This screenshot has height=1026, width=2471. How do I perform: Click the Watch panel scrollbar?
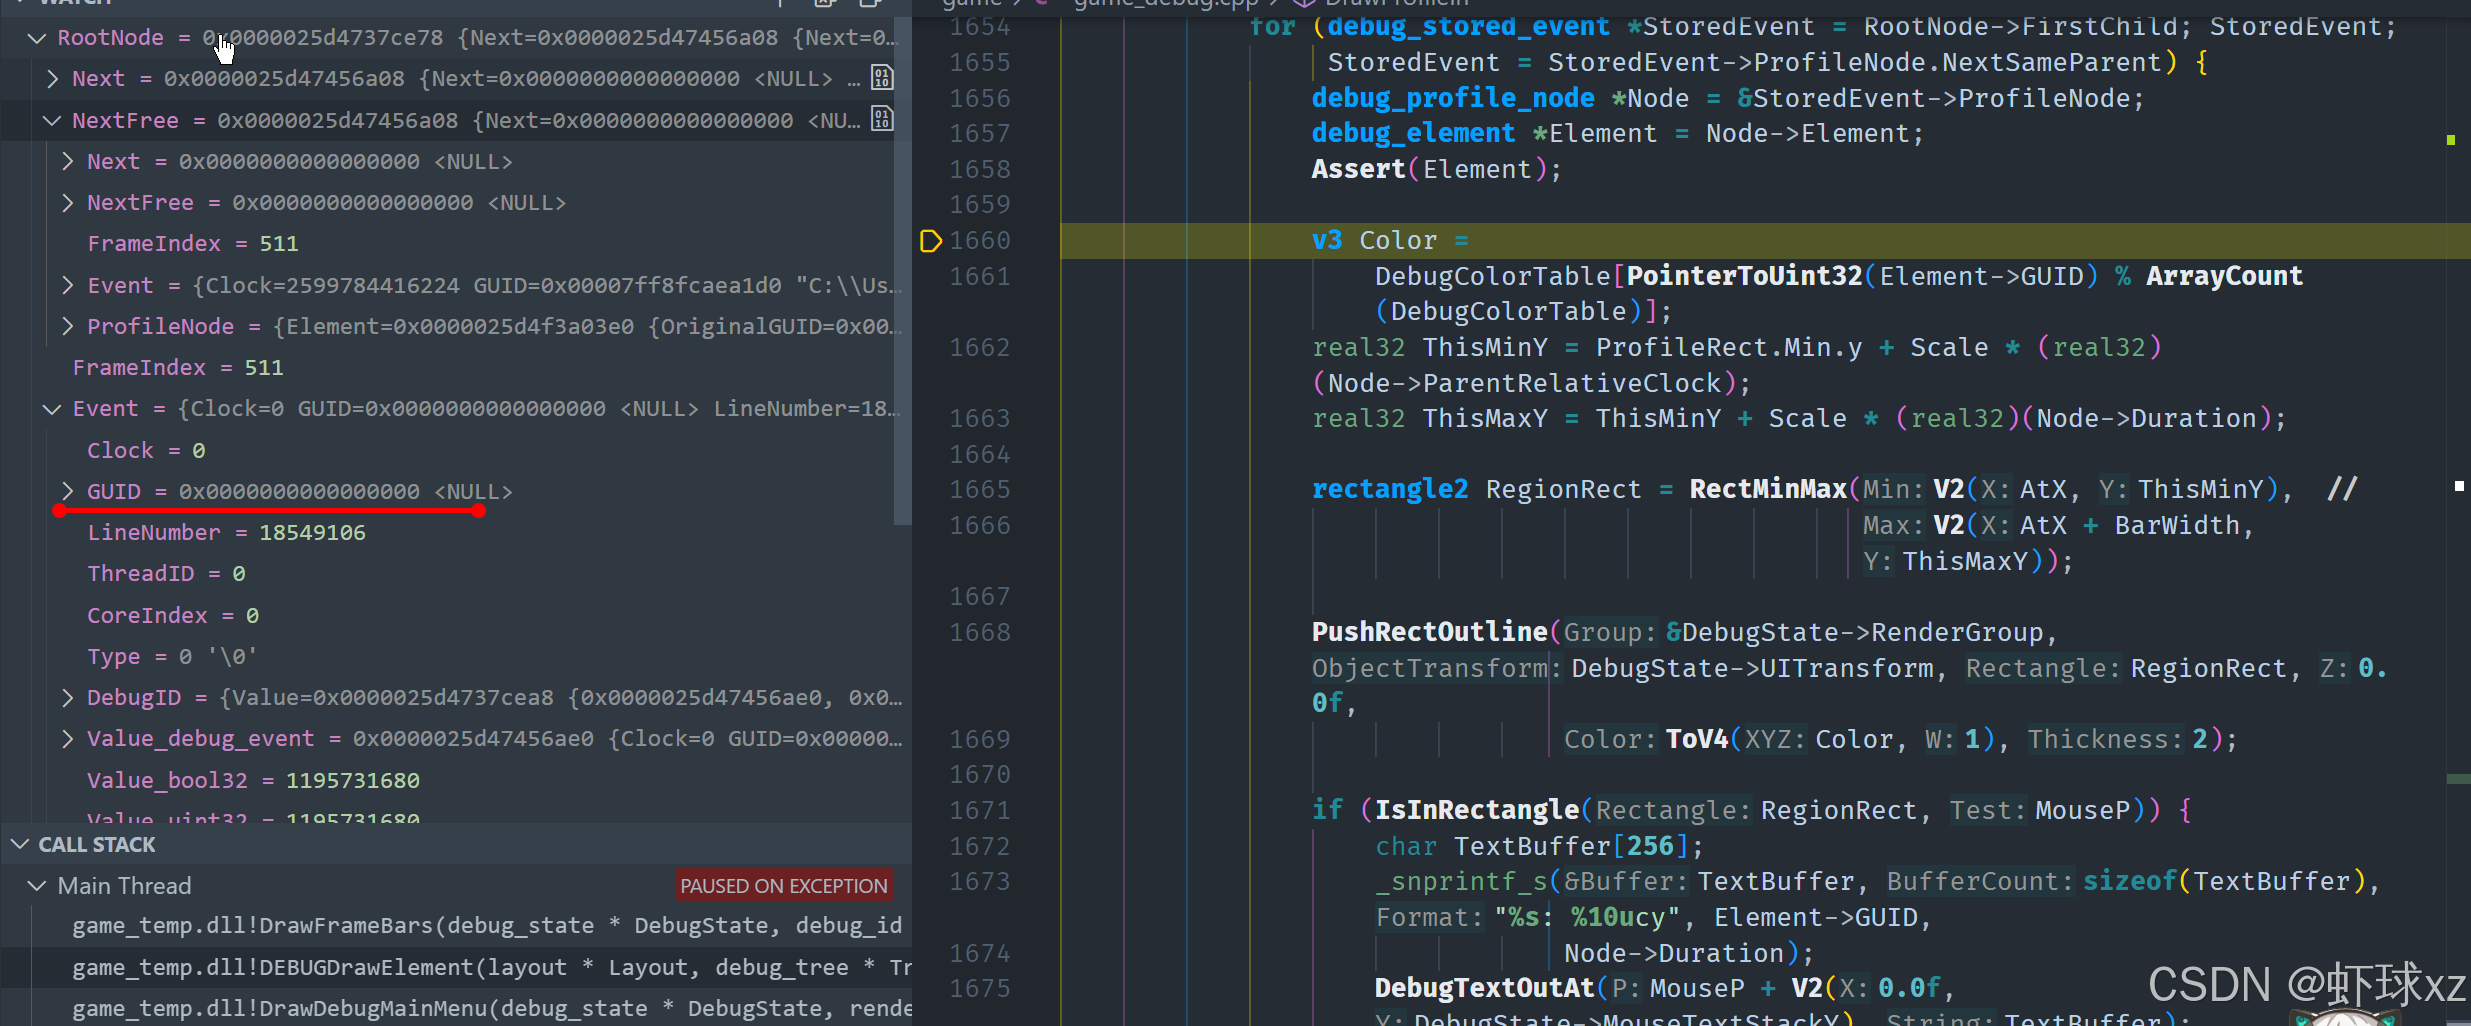pyautogui.click(x=902, y=270)
